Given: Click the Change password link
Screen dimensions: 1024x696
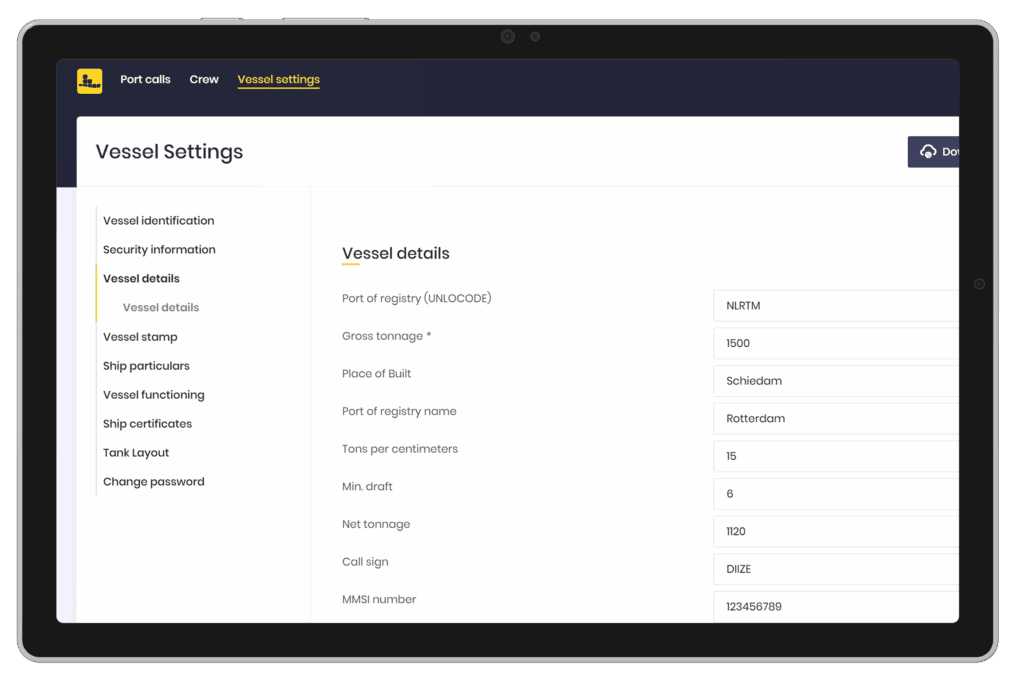Looking at the screenshot, I should (x=153, y=482).
